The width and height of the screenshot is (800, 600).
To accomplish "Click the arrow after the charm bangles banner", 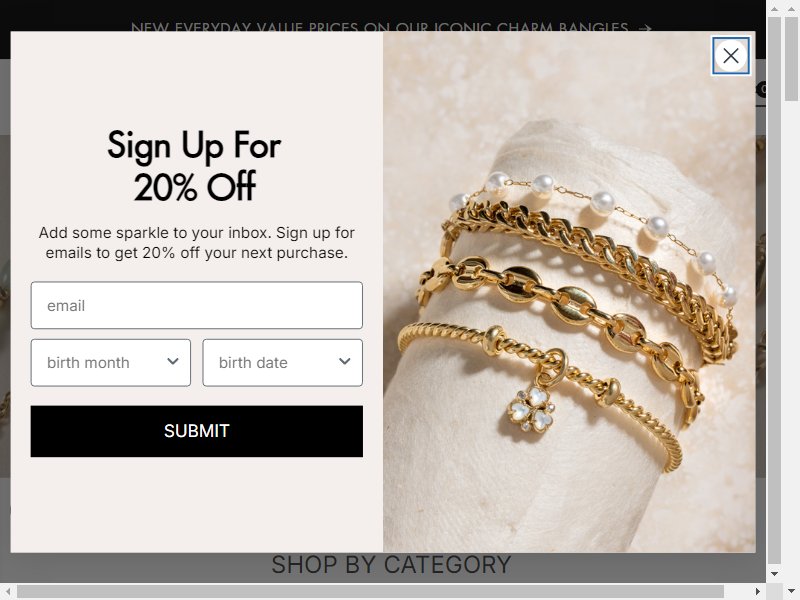I will click(645, 28).
